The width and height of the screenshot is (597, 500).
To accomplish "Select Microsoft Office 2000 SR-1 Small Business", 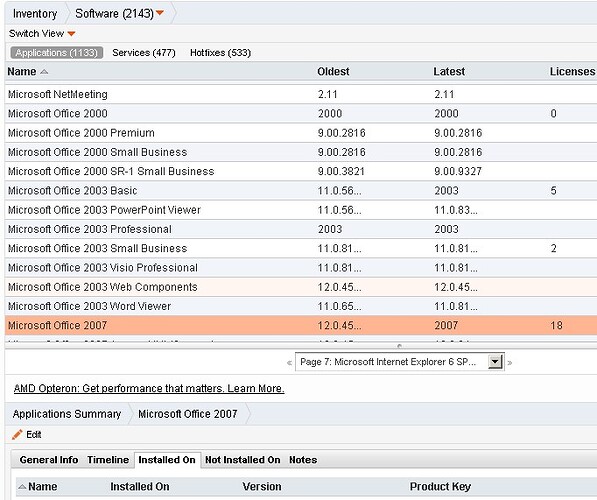I will point(301,171).
